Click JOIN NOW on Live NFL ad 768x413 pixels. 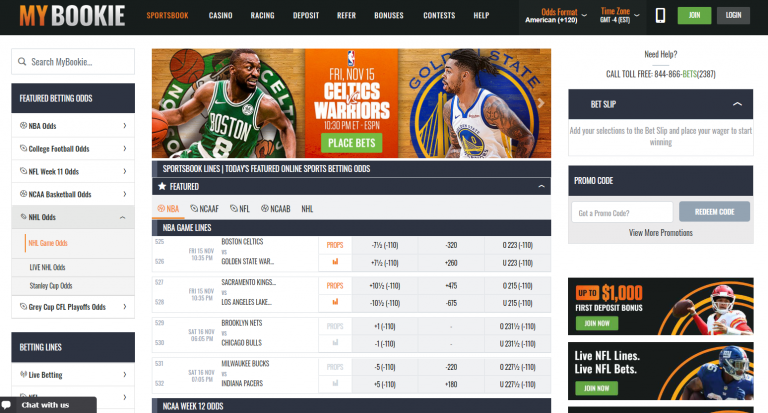coord(597,388)
